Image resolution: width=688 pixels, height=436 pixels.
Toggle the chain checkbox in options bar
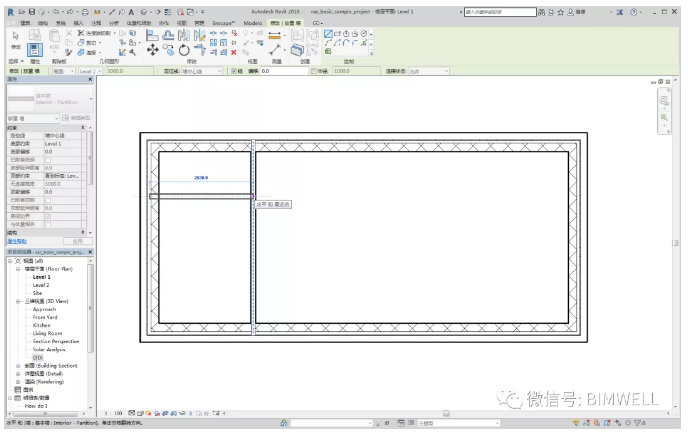(234, 71)
